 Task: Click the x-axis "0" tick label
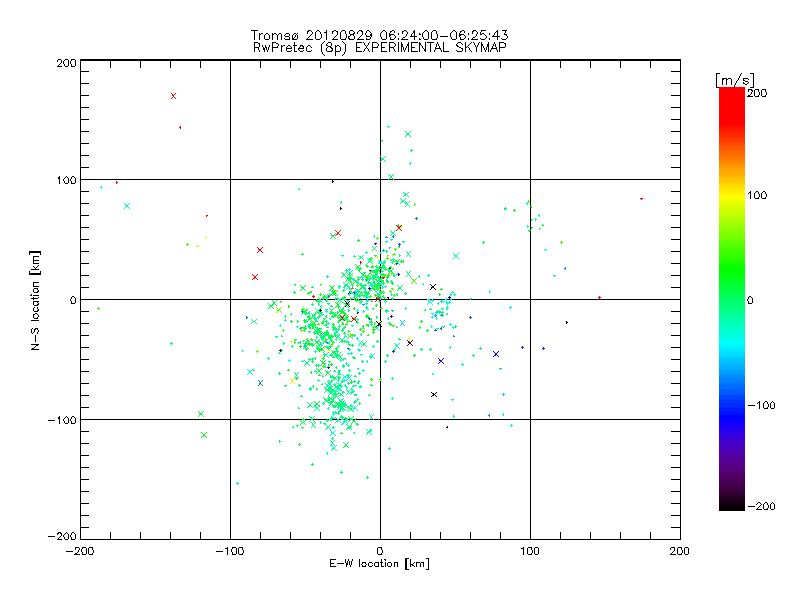380,551
